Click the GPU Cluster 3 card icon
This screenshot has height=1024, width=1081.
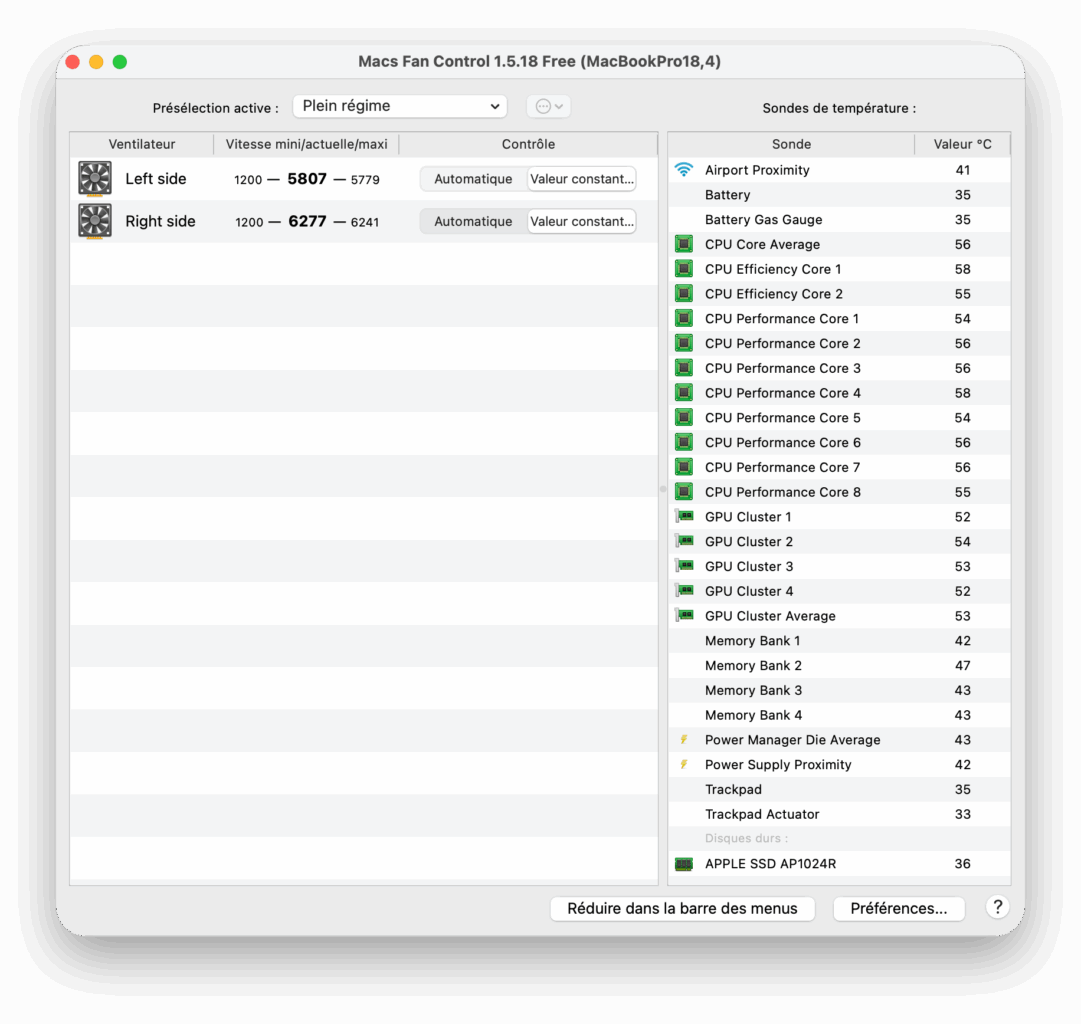click(x=684, y=565)
